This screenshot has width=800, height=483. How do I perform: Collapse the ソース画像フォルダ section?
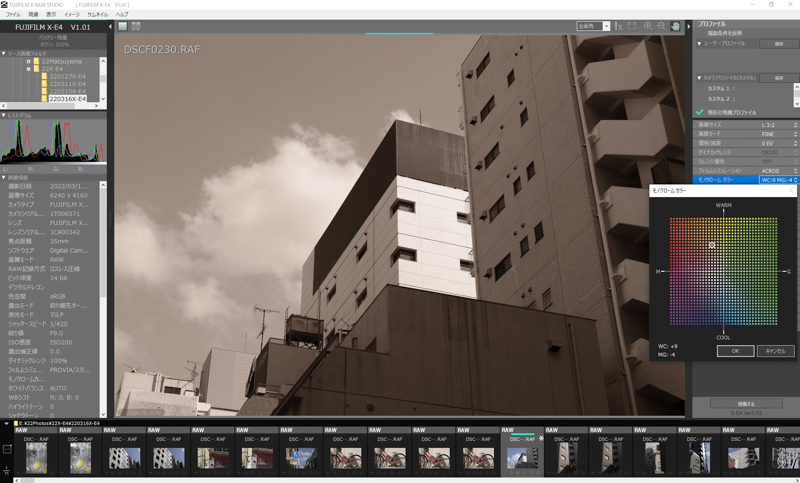point(4,54)
